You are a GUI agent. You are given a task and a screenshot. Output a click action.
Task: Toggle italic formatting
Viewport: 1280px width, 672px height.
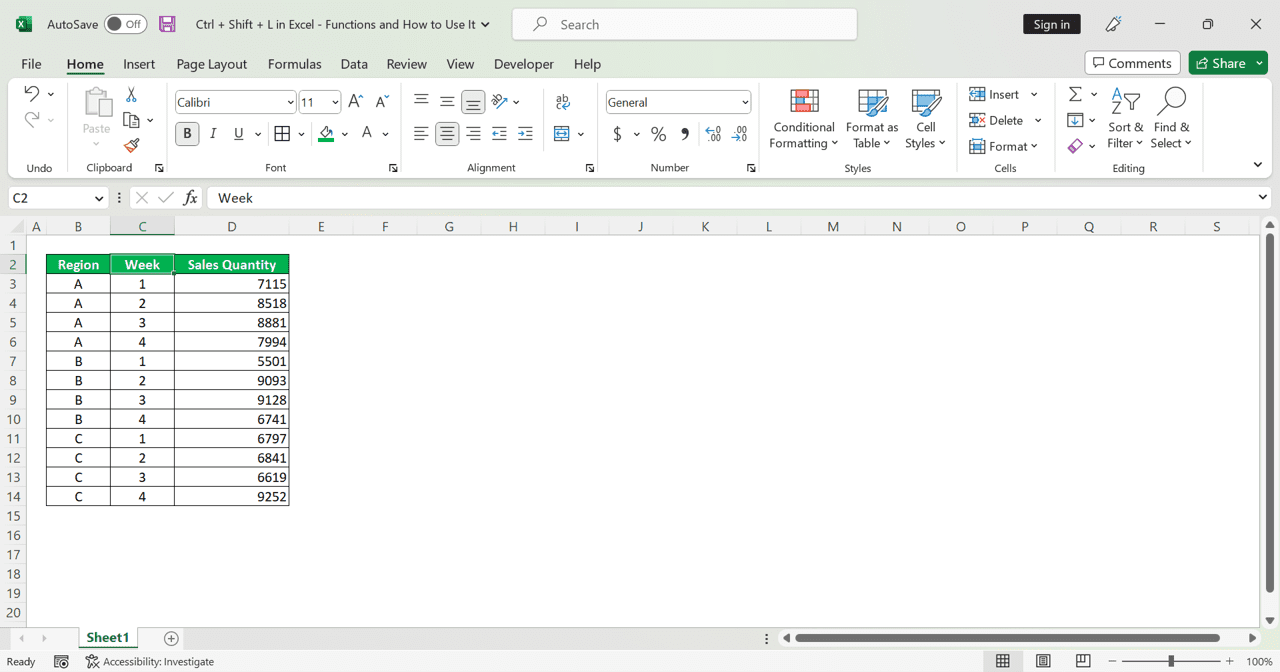212,133
